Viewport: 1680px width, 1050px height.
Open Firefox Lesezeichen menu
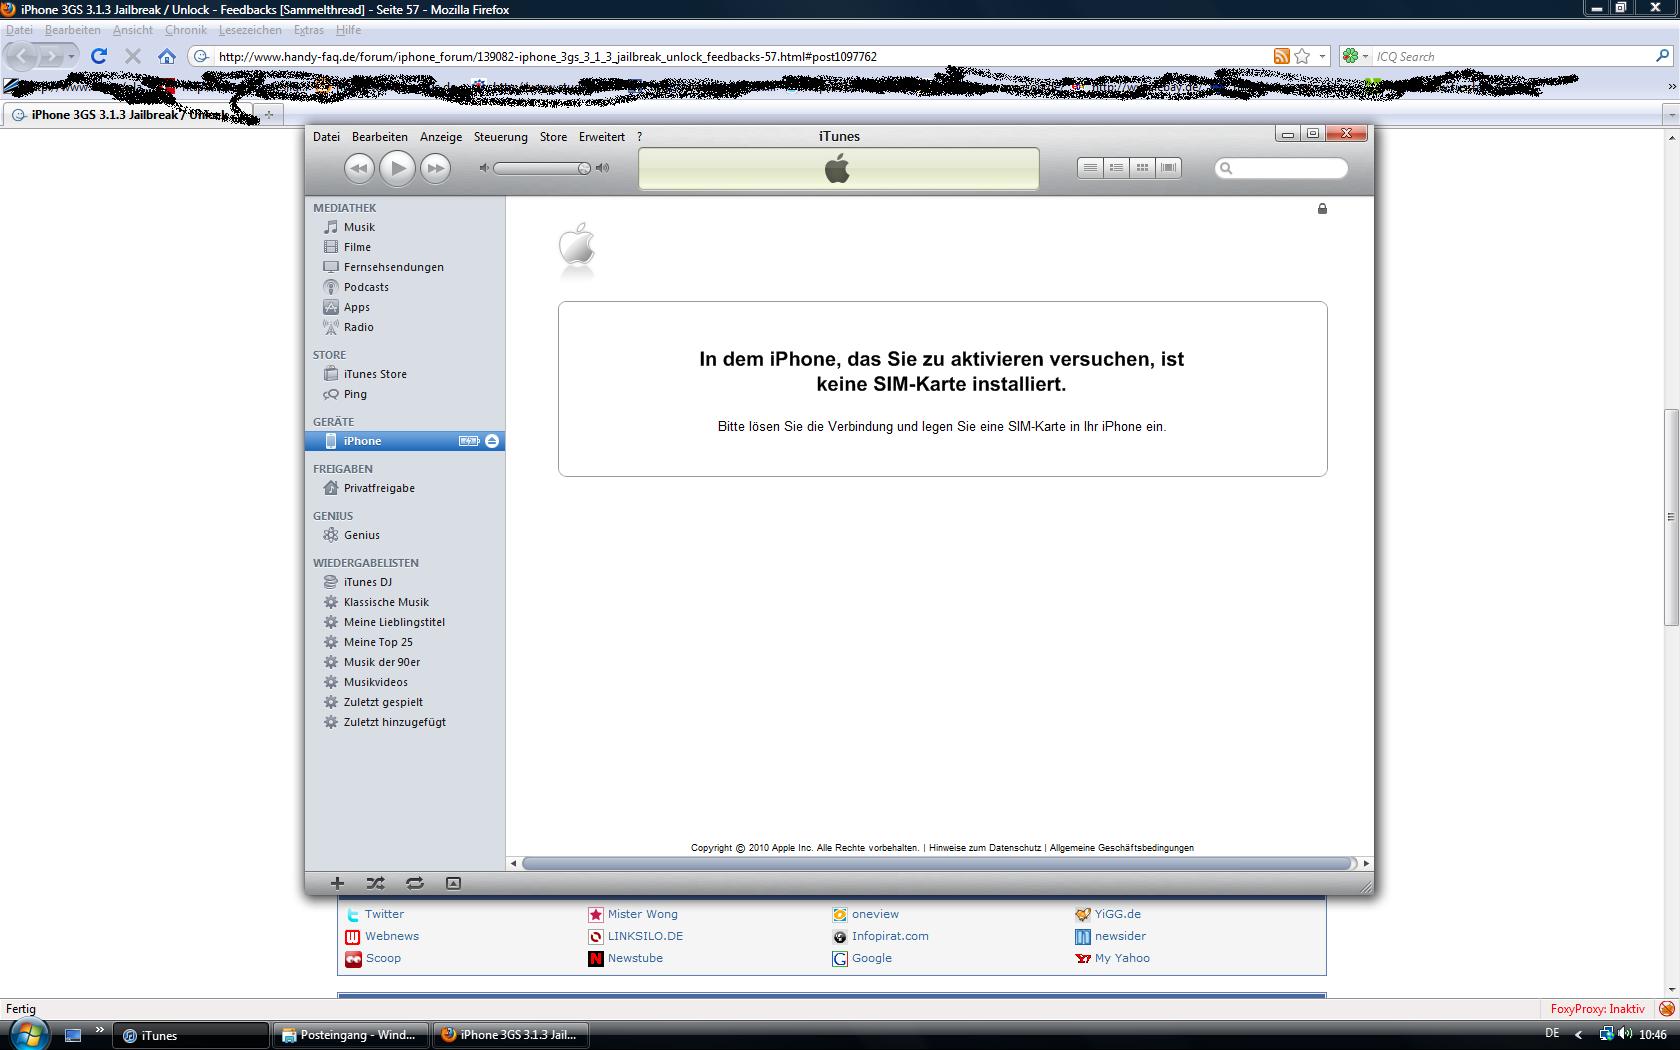click(250, 30)
